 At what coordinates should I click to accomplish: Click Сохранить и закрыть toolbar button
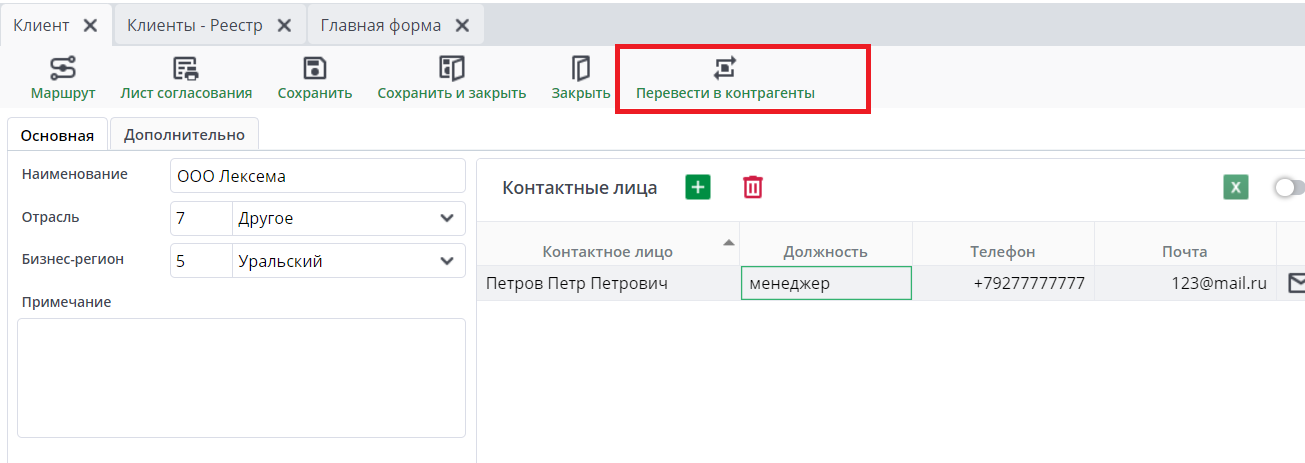point(452,69)
